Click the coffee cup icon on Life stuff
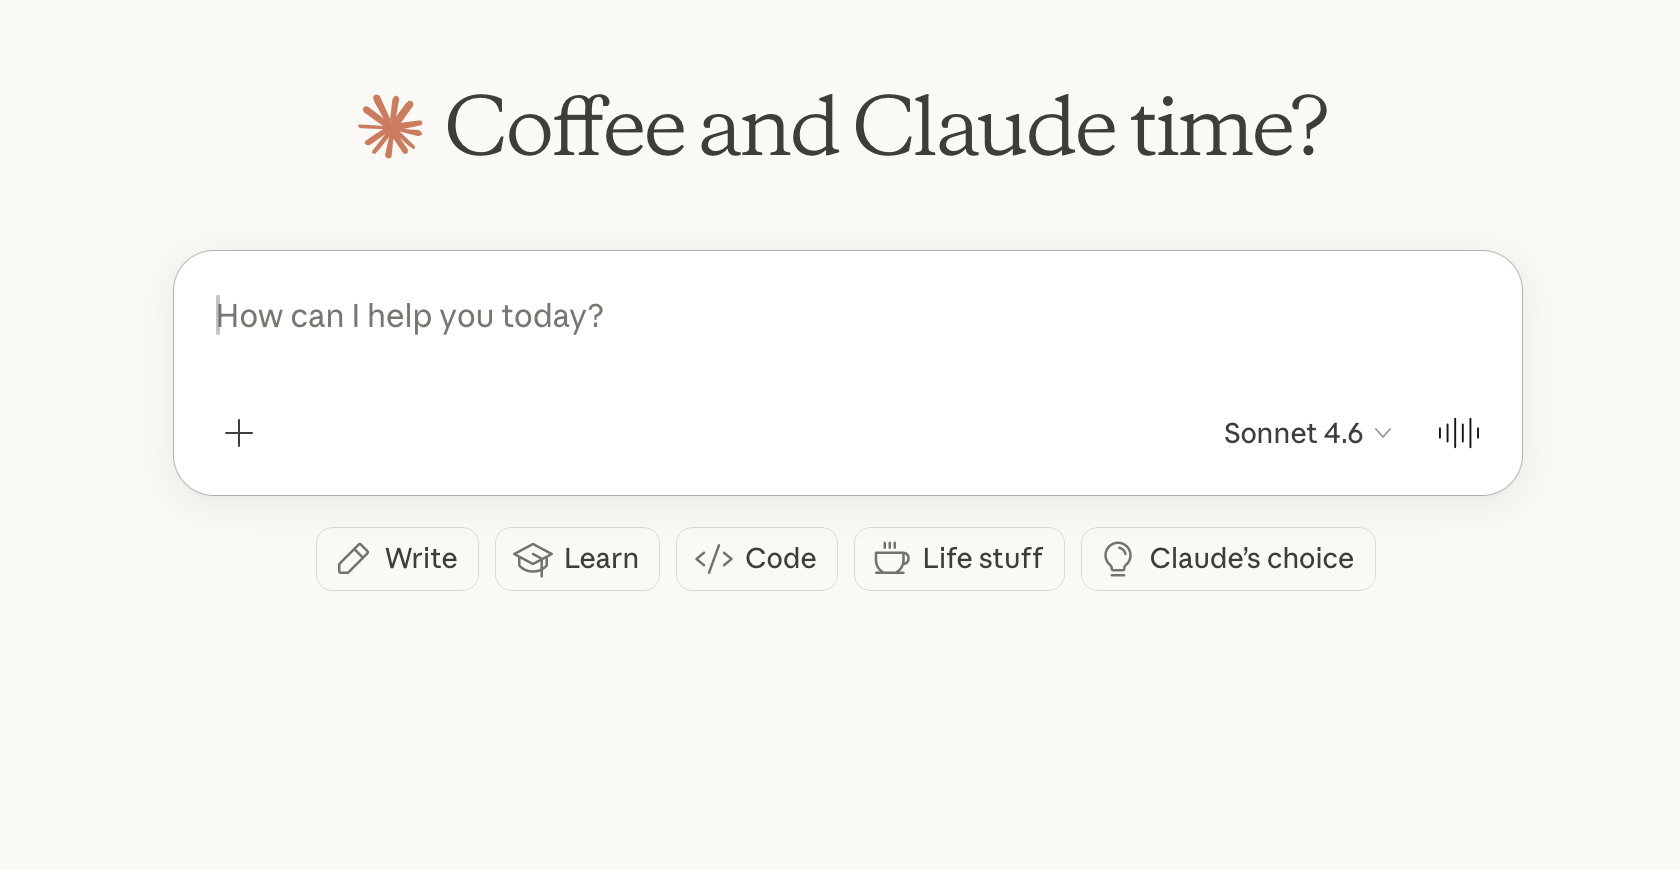Screen dimensions: 1680x870 (x=891, y=558)
